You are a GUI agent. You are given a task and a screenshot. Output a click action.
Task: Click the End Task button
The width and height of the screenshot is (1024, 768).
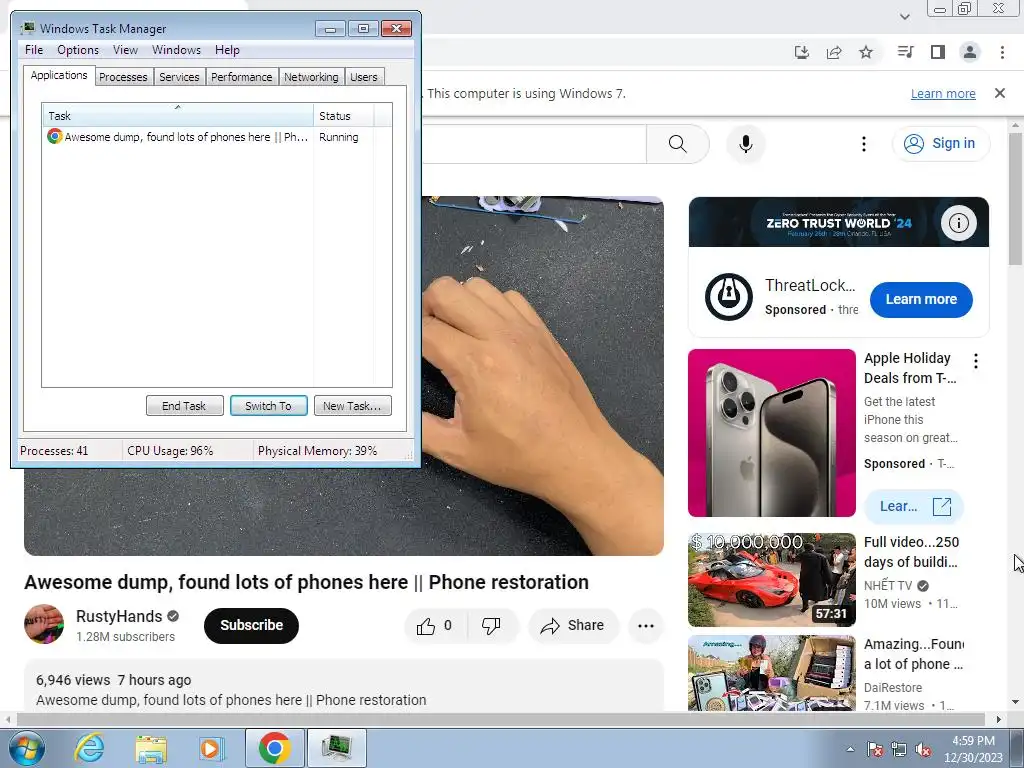(x=184, y=406)
